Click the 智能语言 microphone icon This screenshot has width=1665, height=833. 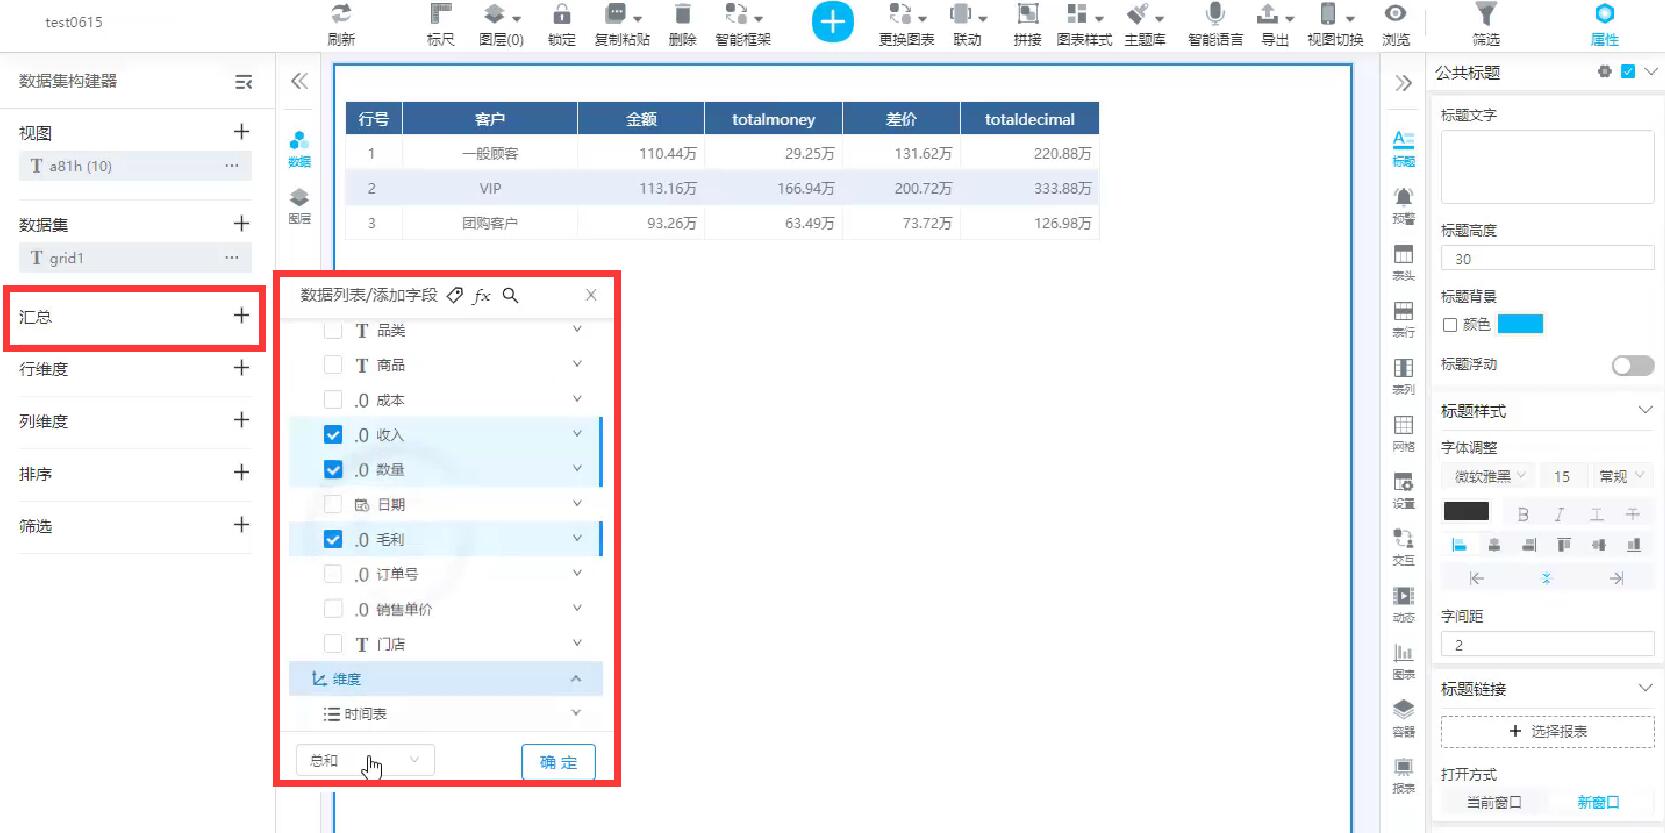1215,14
